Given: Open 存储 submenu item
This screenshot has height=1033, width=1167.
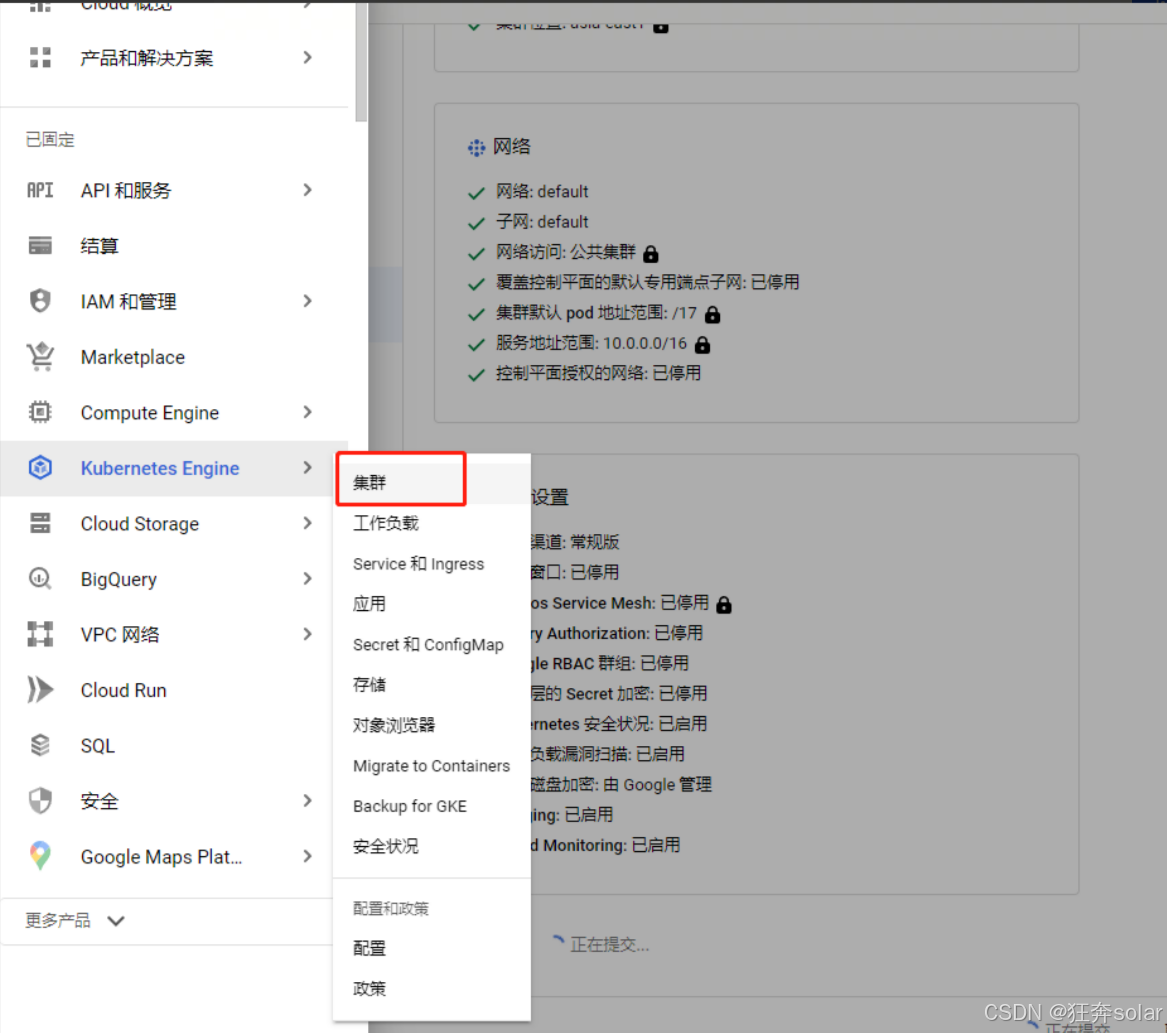Looking at the screenshot, I should 432,685.
